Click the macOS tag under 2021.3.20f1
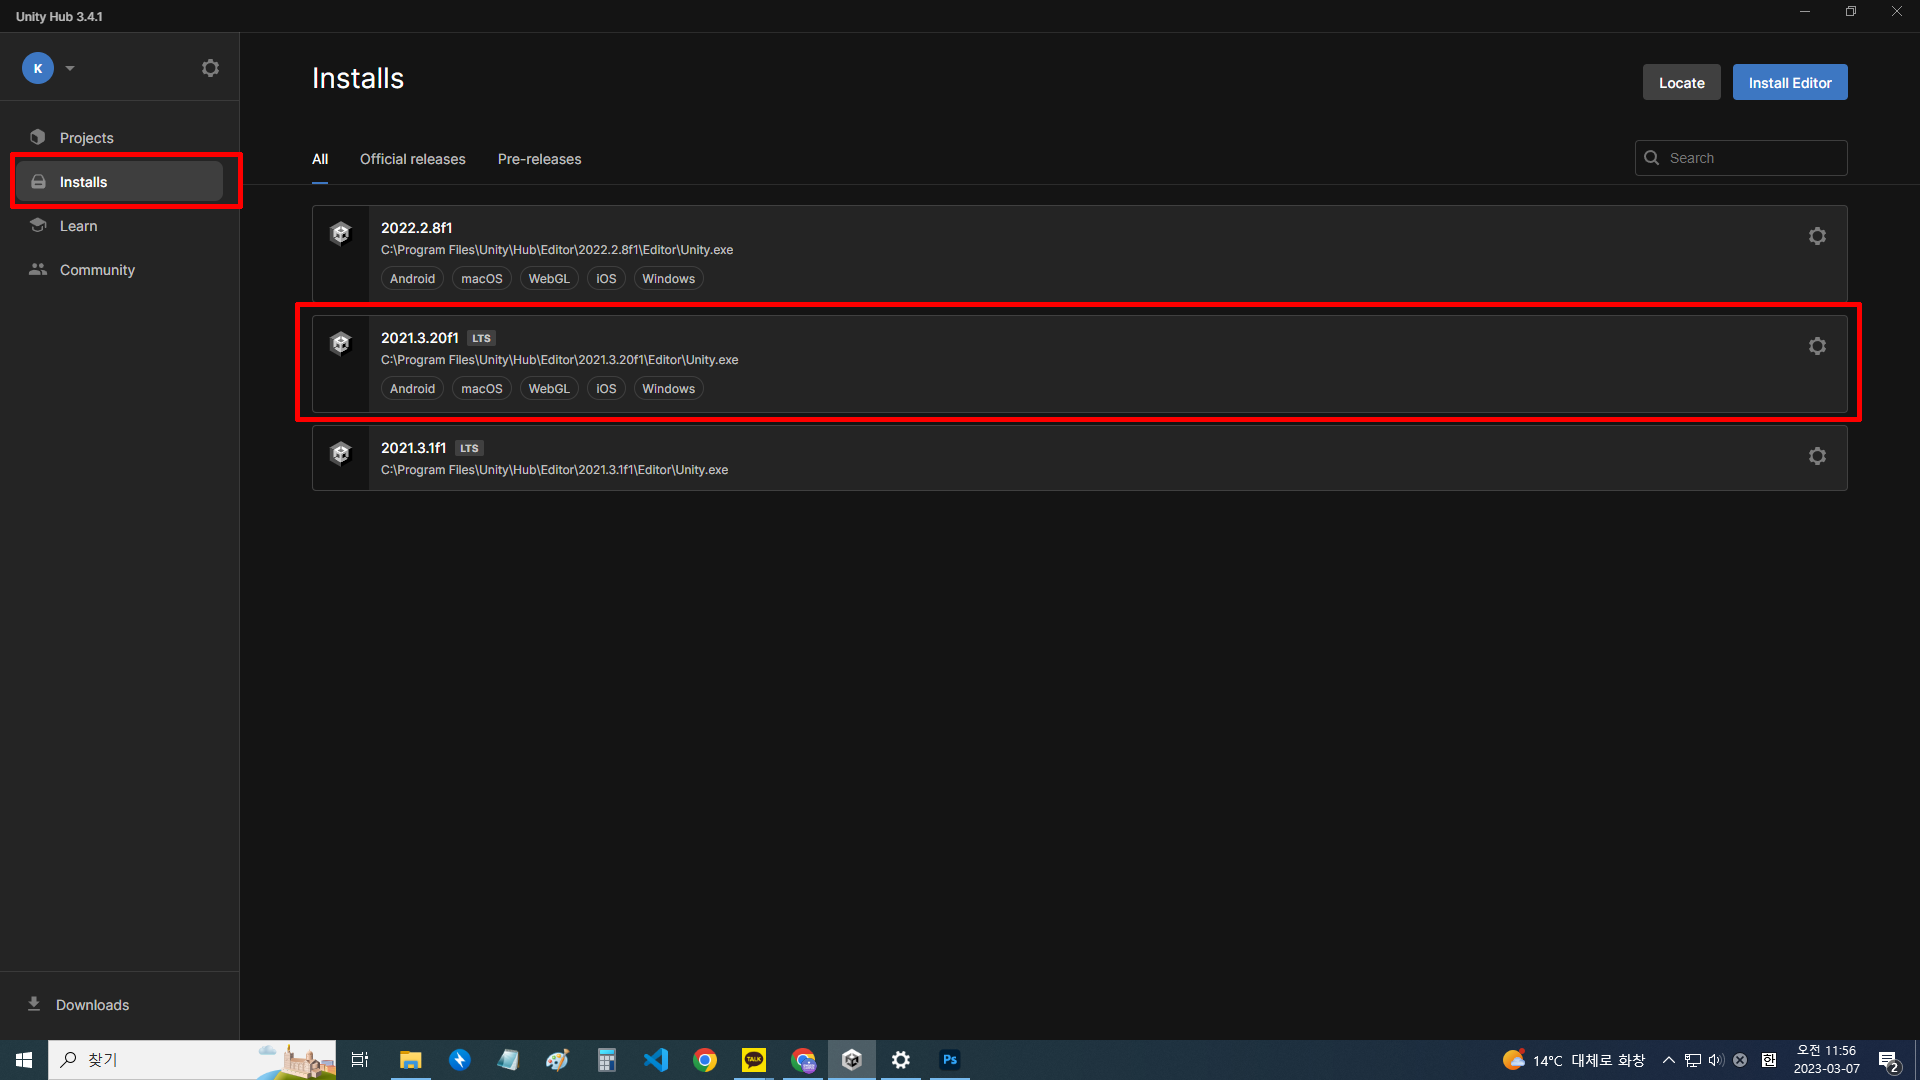The height and width of the screenshot is (1080, 1920). 482,389
